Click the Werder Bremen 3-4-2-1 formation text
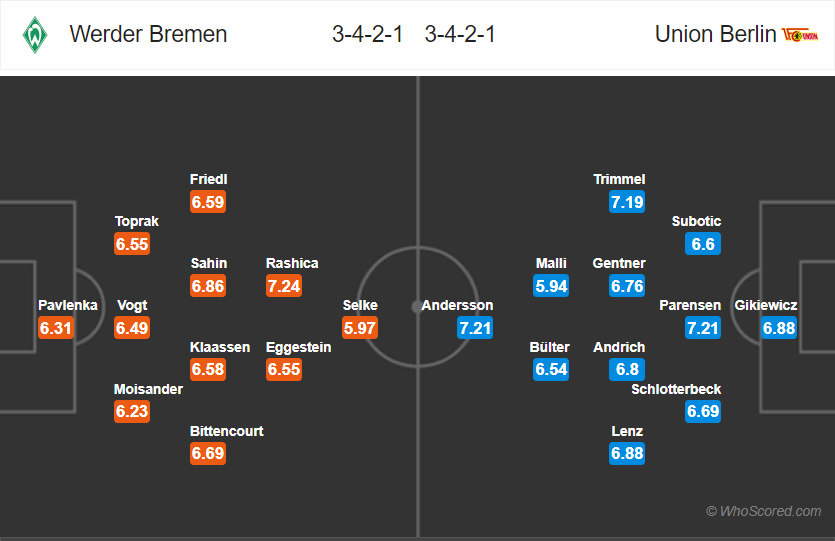 [x=367, y=34]
